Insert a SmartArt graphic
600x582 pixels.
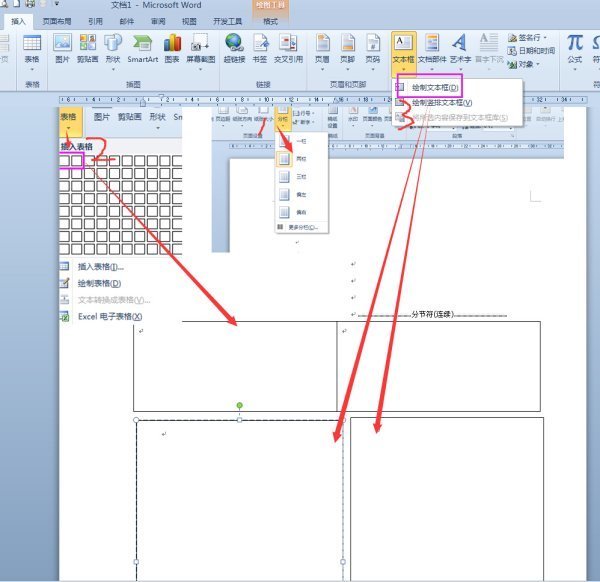[142, 48]
